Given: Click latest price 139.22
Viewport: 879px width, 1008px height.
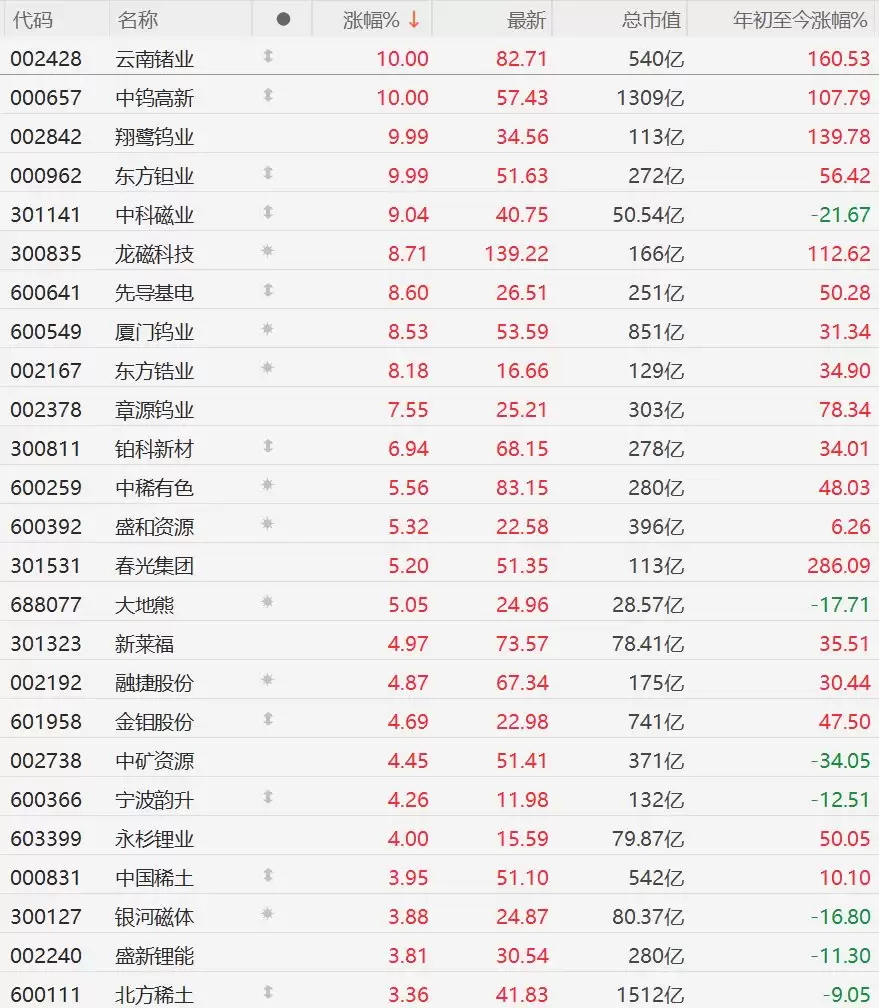Looking at the screenshot, I should [x=516, y=254].
